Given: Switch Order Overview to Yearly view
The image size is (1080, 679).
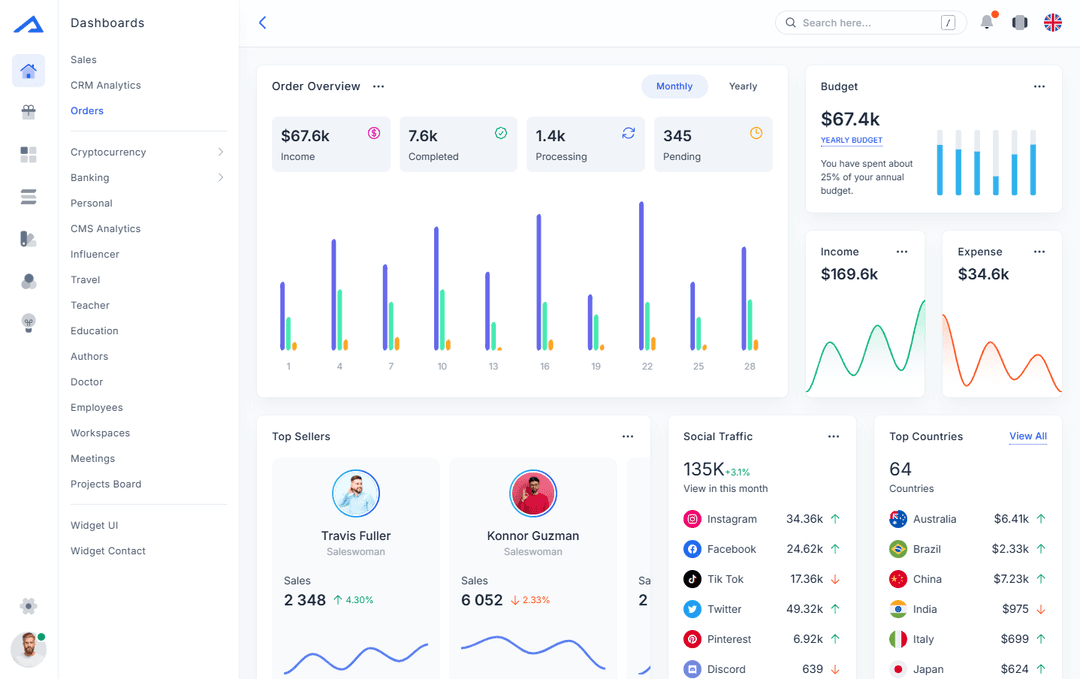Looking at the screenshot, I should (743, 86).
